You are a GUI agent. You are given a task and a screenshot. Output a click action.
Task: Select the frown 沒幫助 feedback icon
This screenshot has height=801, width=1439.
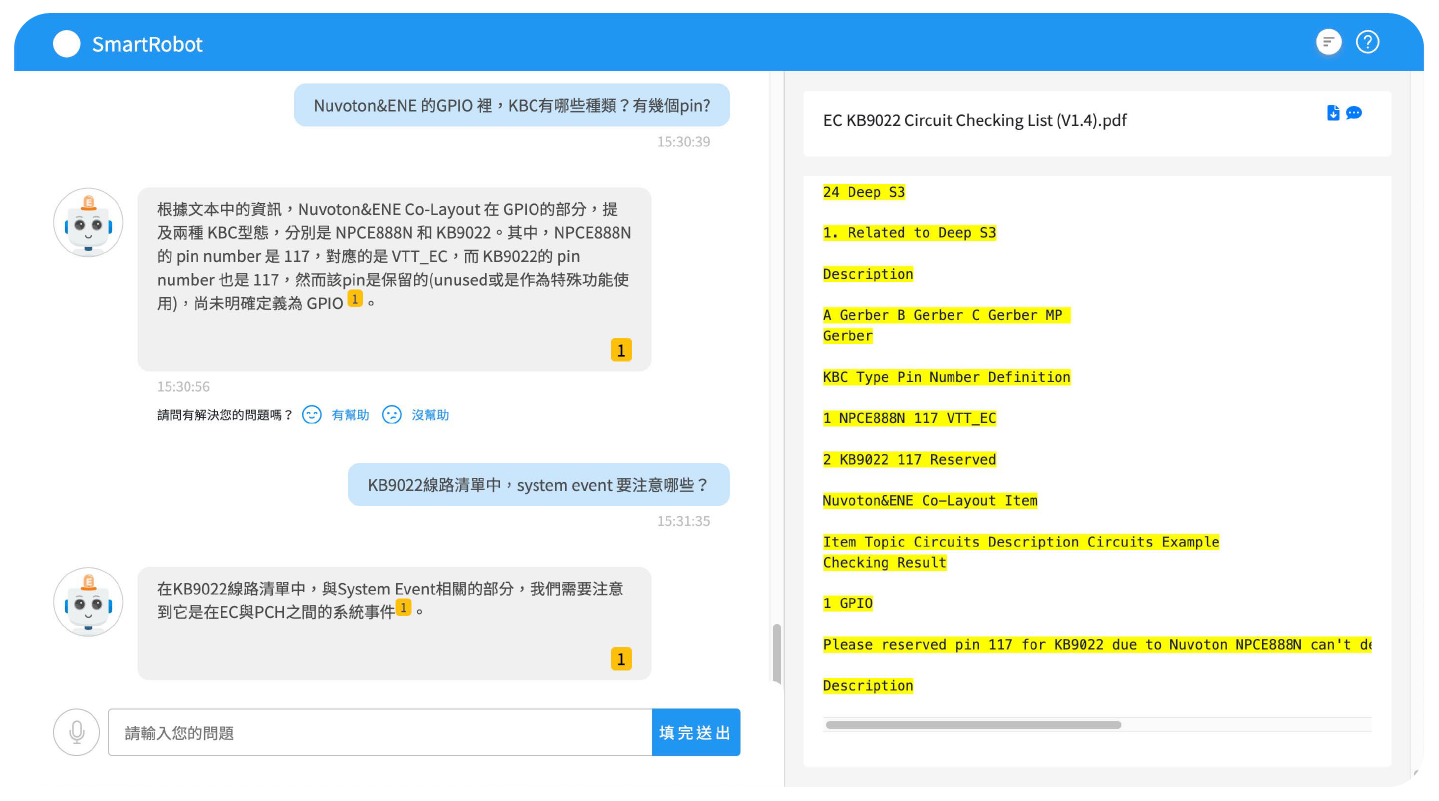pos(391,414)
